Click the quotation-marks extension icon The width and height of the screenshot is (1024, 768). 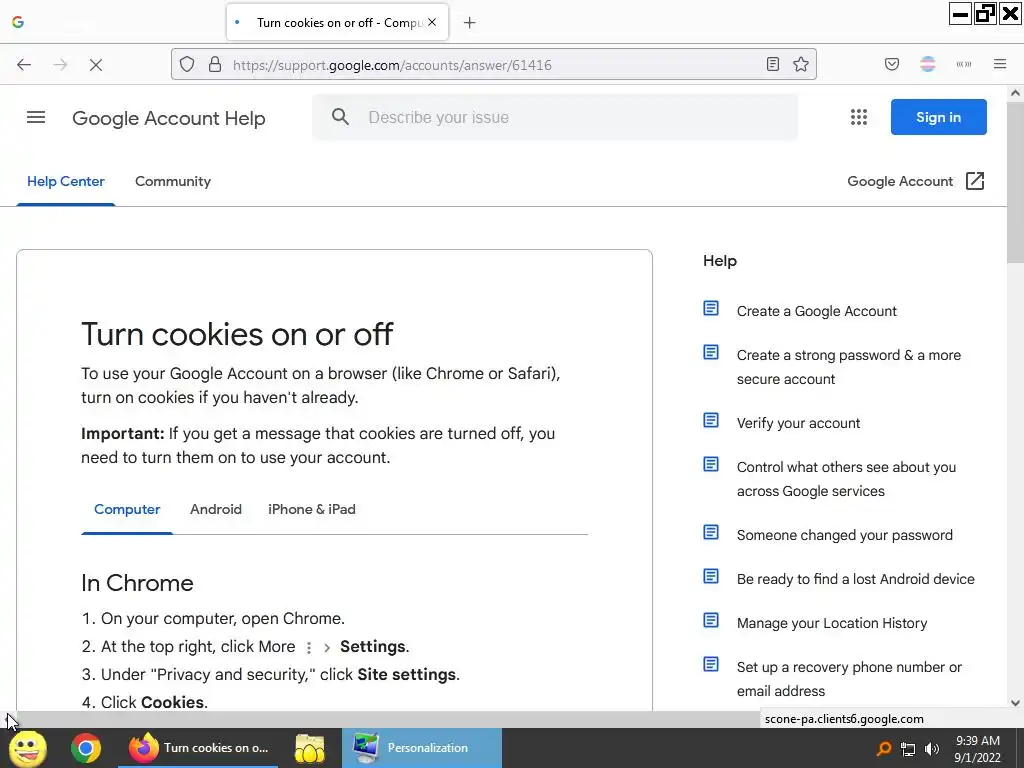964,64
